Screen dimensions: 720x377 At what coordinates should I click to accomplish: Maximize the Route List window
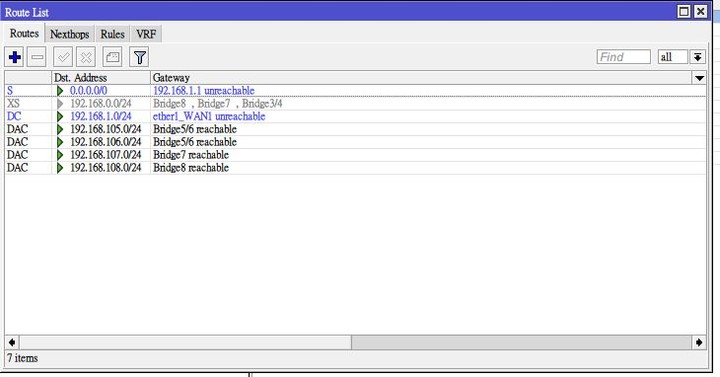point(684,11)
